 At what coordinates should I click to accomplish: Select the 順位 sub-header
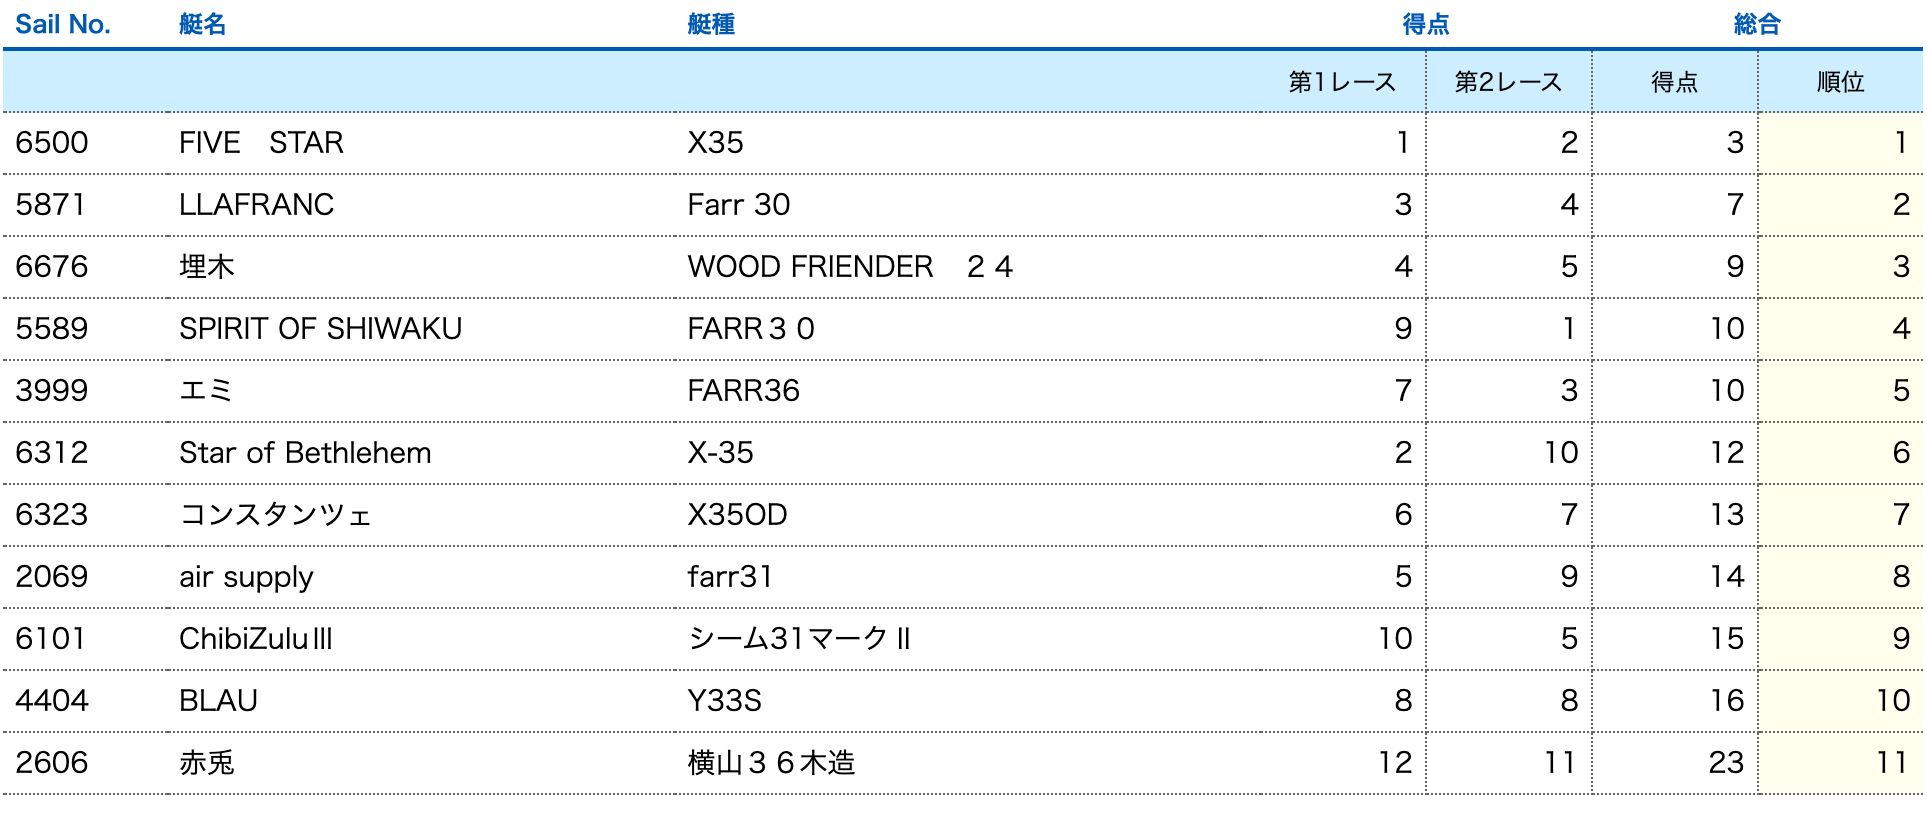[1840, 82]
